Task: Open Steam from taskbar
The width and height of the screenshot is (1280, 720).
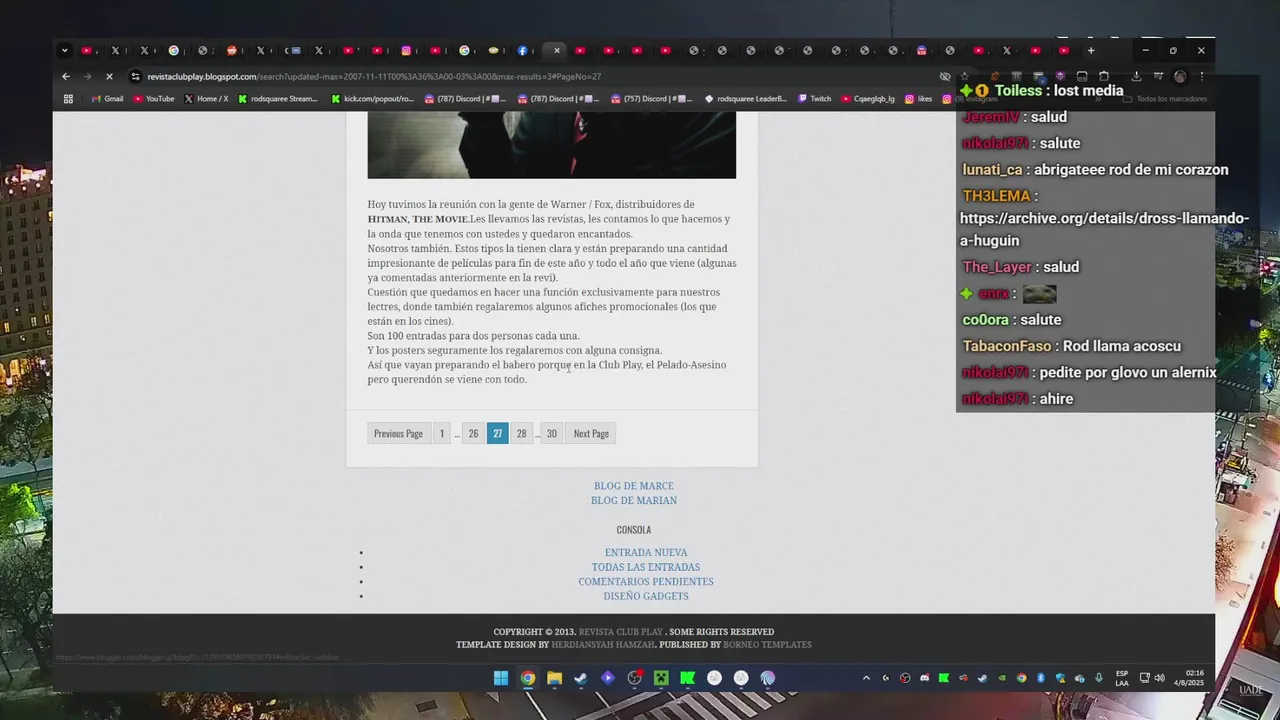Action: tap(581, 678)
